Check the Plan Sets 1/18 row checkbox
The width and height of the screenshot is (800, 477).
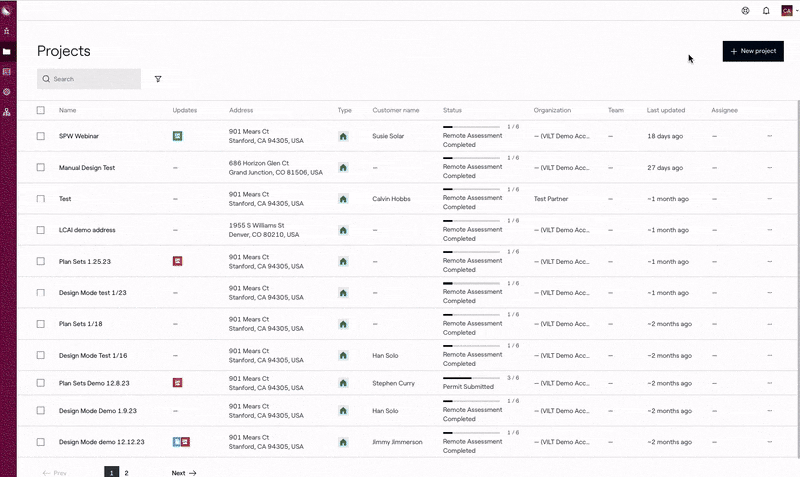pyautogui.click(x=41, y=324)
